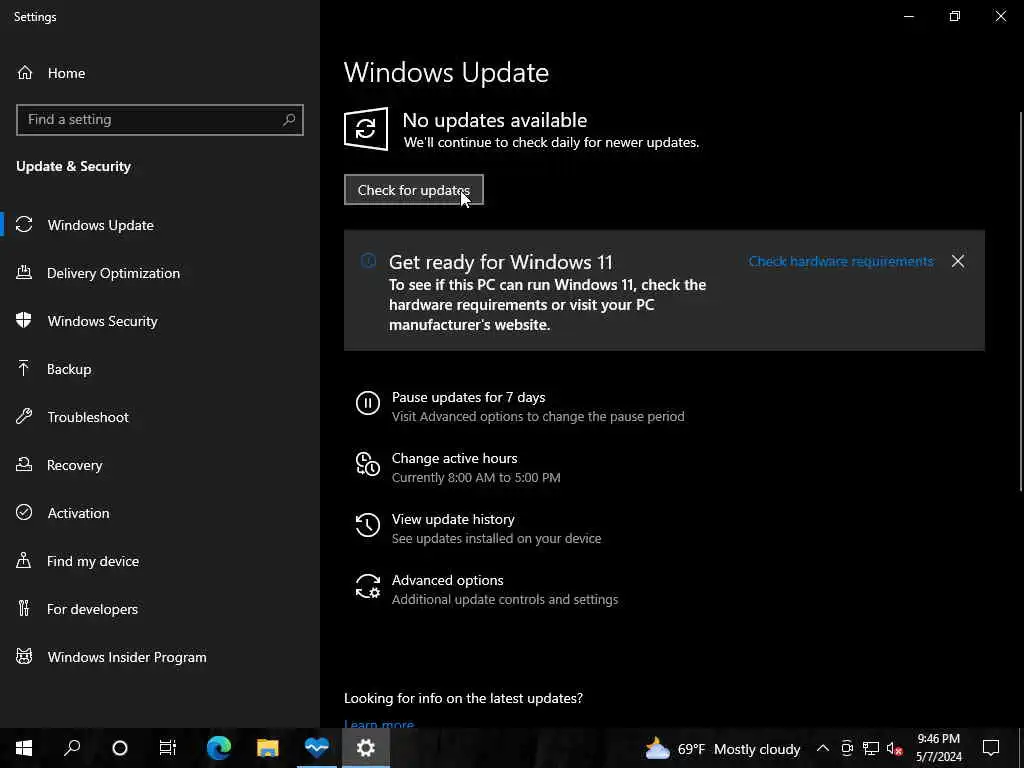Open the Learn more link
The width and height of the screenshot is (1024, 768).
click(379, 724)
